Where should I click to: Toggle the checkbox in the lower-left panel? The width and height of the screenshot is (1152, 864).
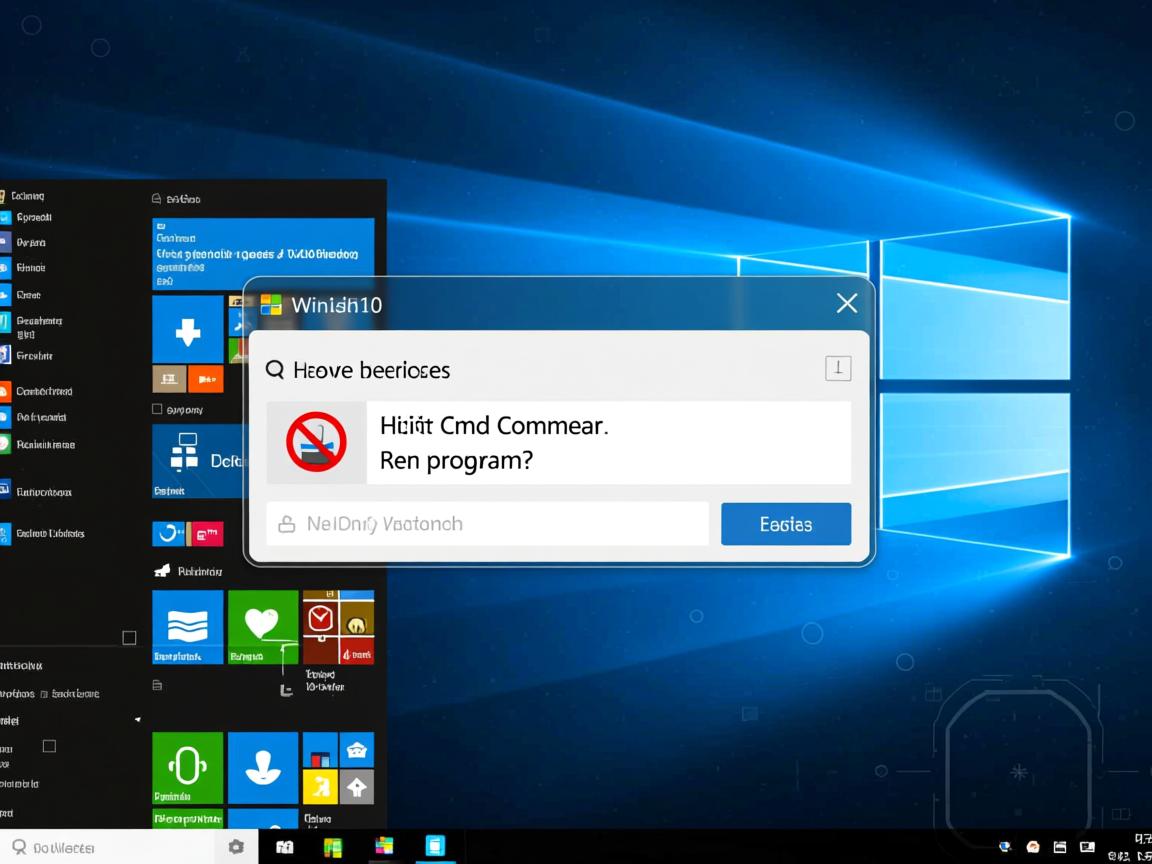49,746
